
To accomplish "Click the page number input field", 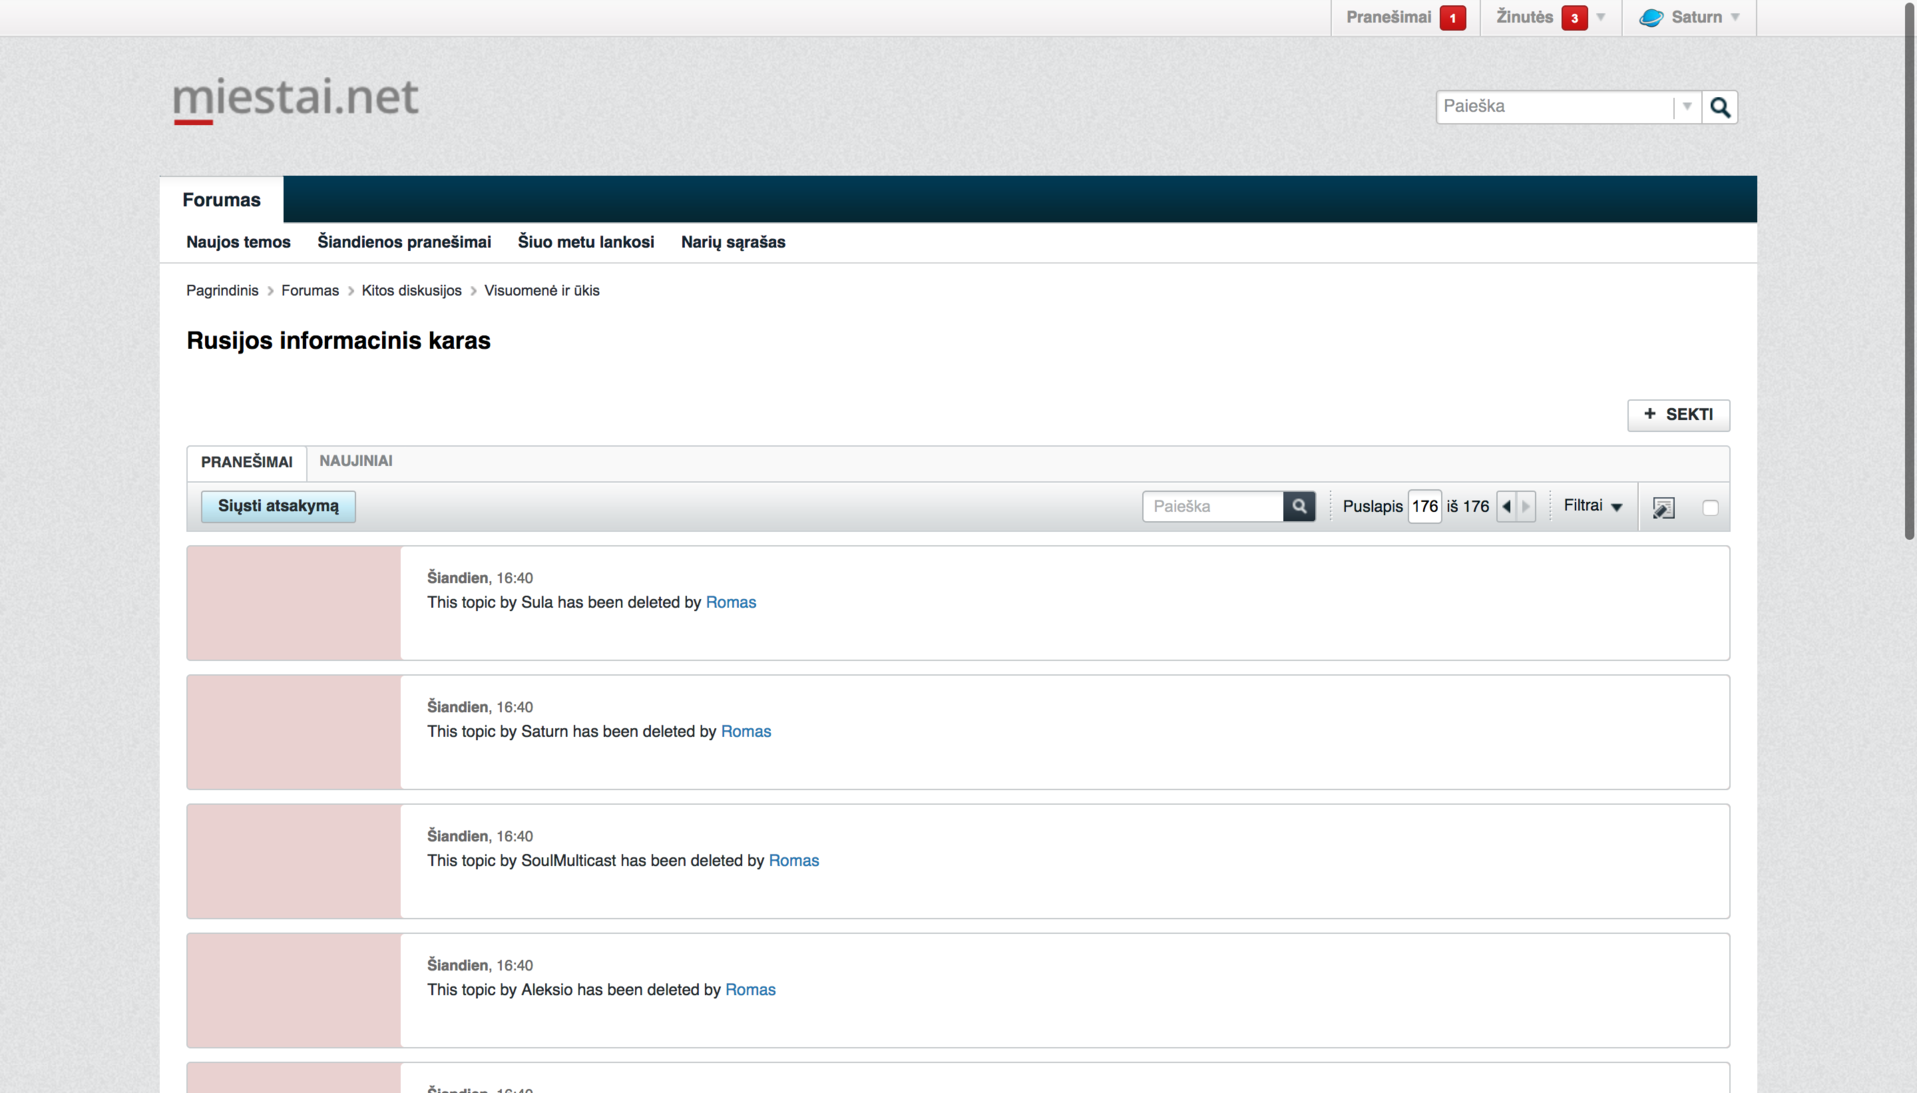I will pos(1424,507).
